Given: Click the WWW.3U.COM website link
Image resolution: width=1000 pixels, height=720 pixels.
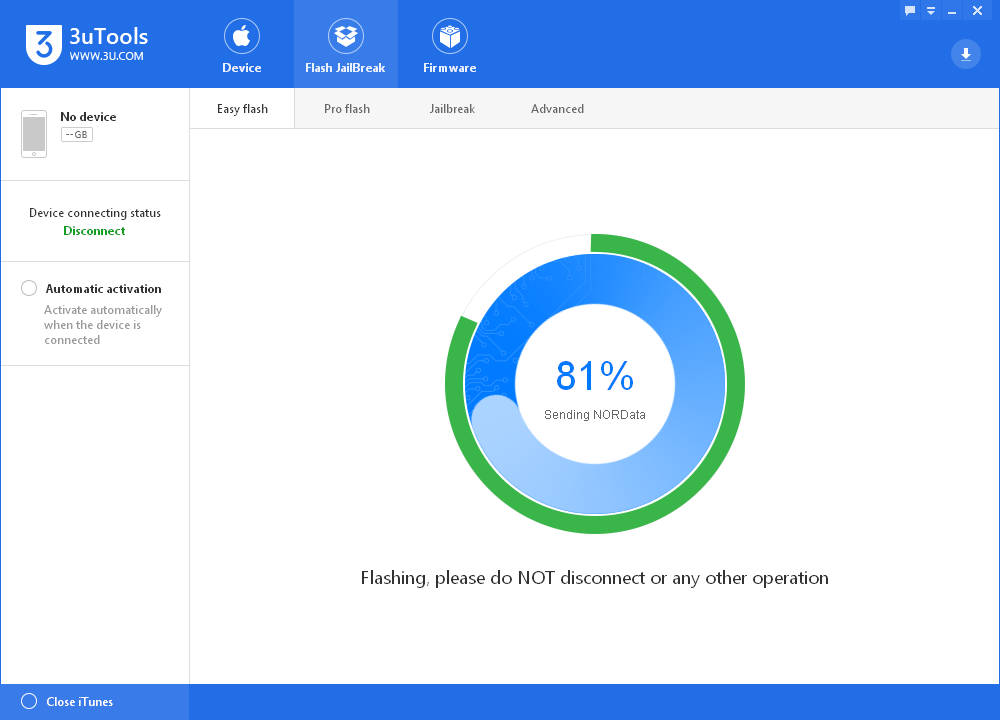Looking at the screenshot, I should [107, 56].
